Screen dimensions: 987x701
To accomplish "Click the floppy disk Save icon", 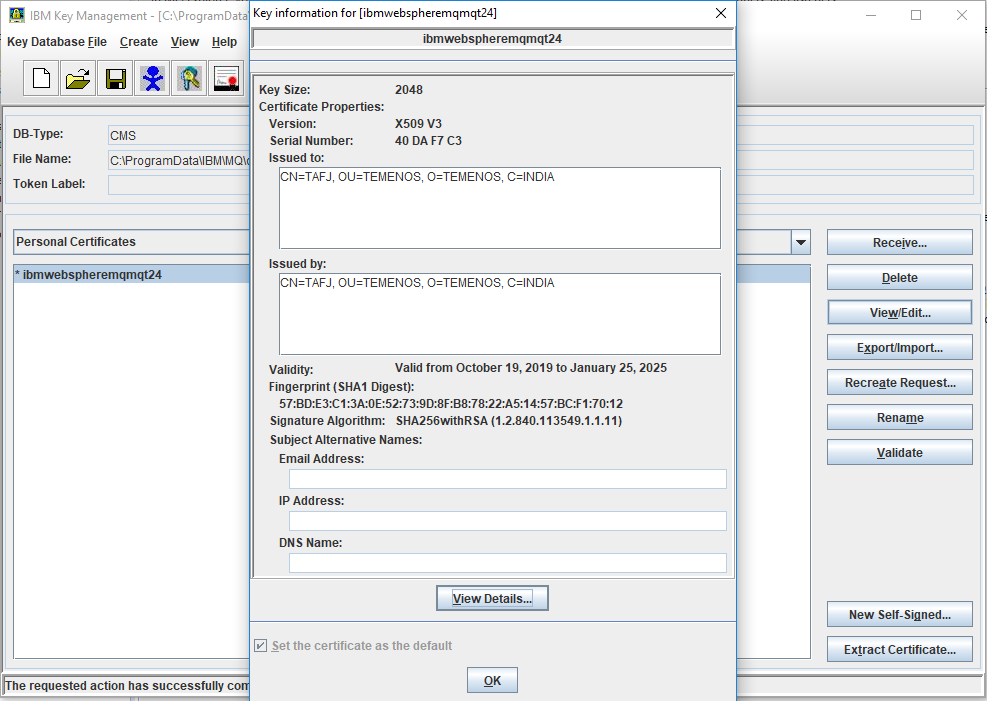I will click(x=115, y=78).
